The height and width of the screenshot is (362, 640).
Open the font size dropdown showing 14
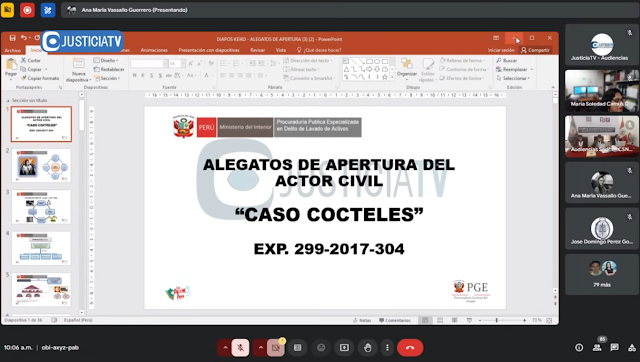[x=183, y=64]
